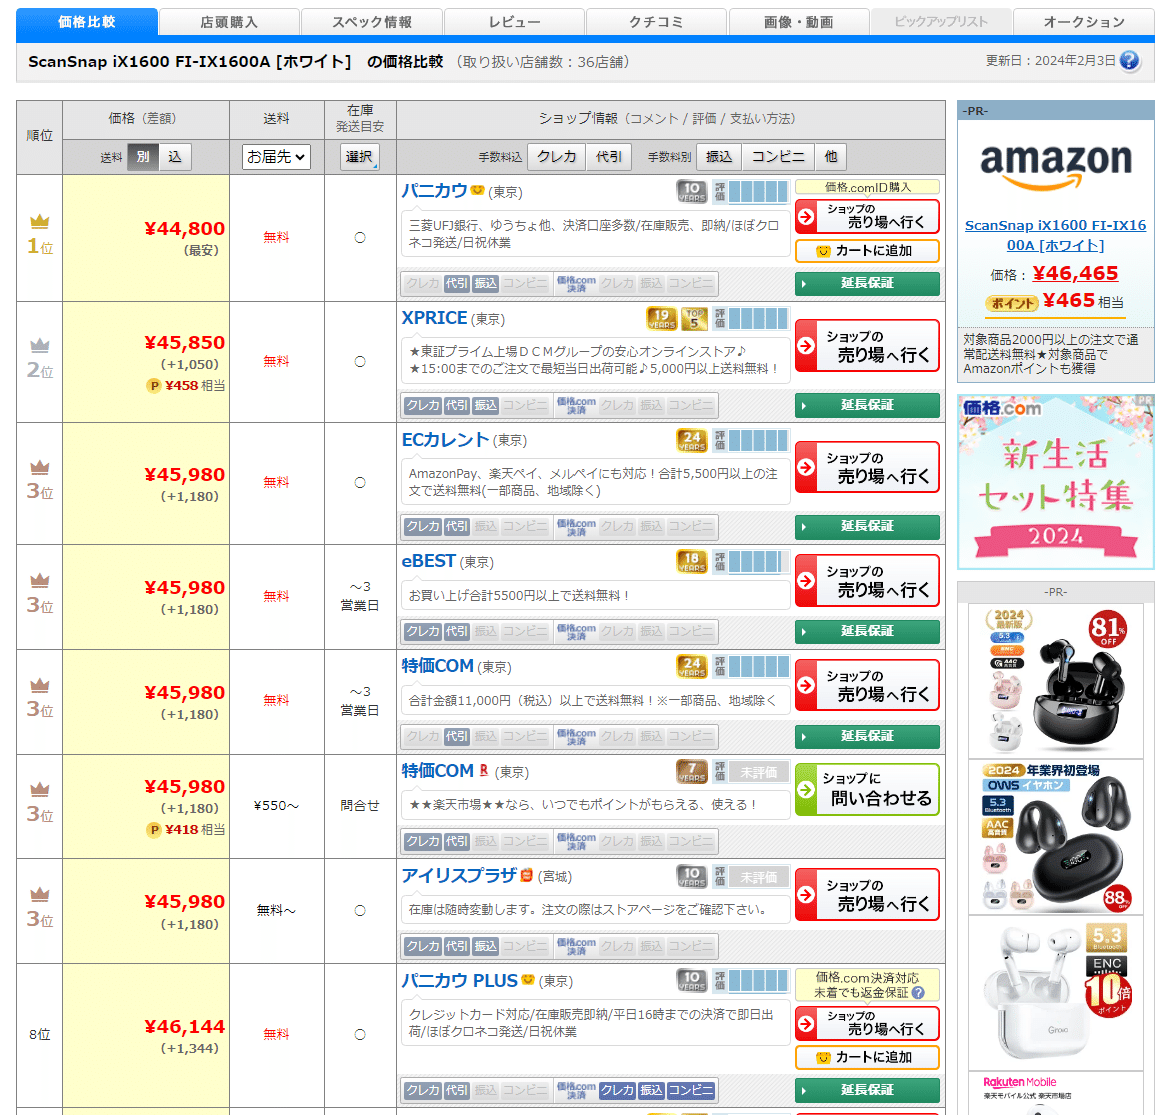This screenshot has height=1115, width=1168.
Task: Click the point P icon under ¥45,850
Action: click(153, 386)
